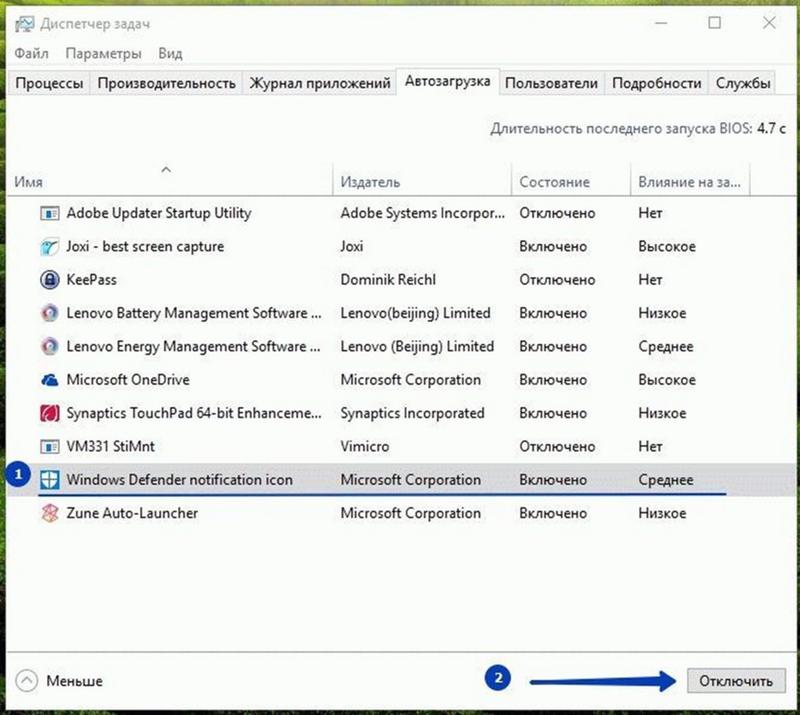
Task: Click Среднее impact in Lenovo Energy row
Action: pyautogui.click(x=666, y=347)
